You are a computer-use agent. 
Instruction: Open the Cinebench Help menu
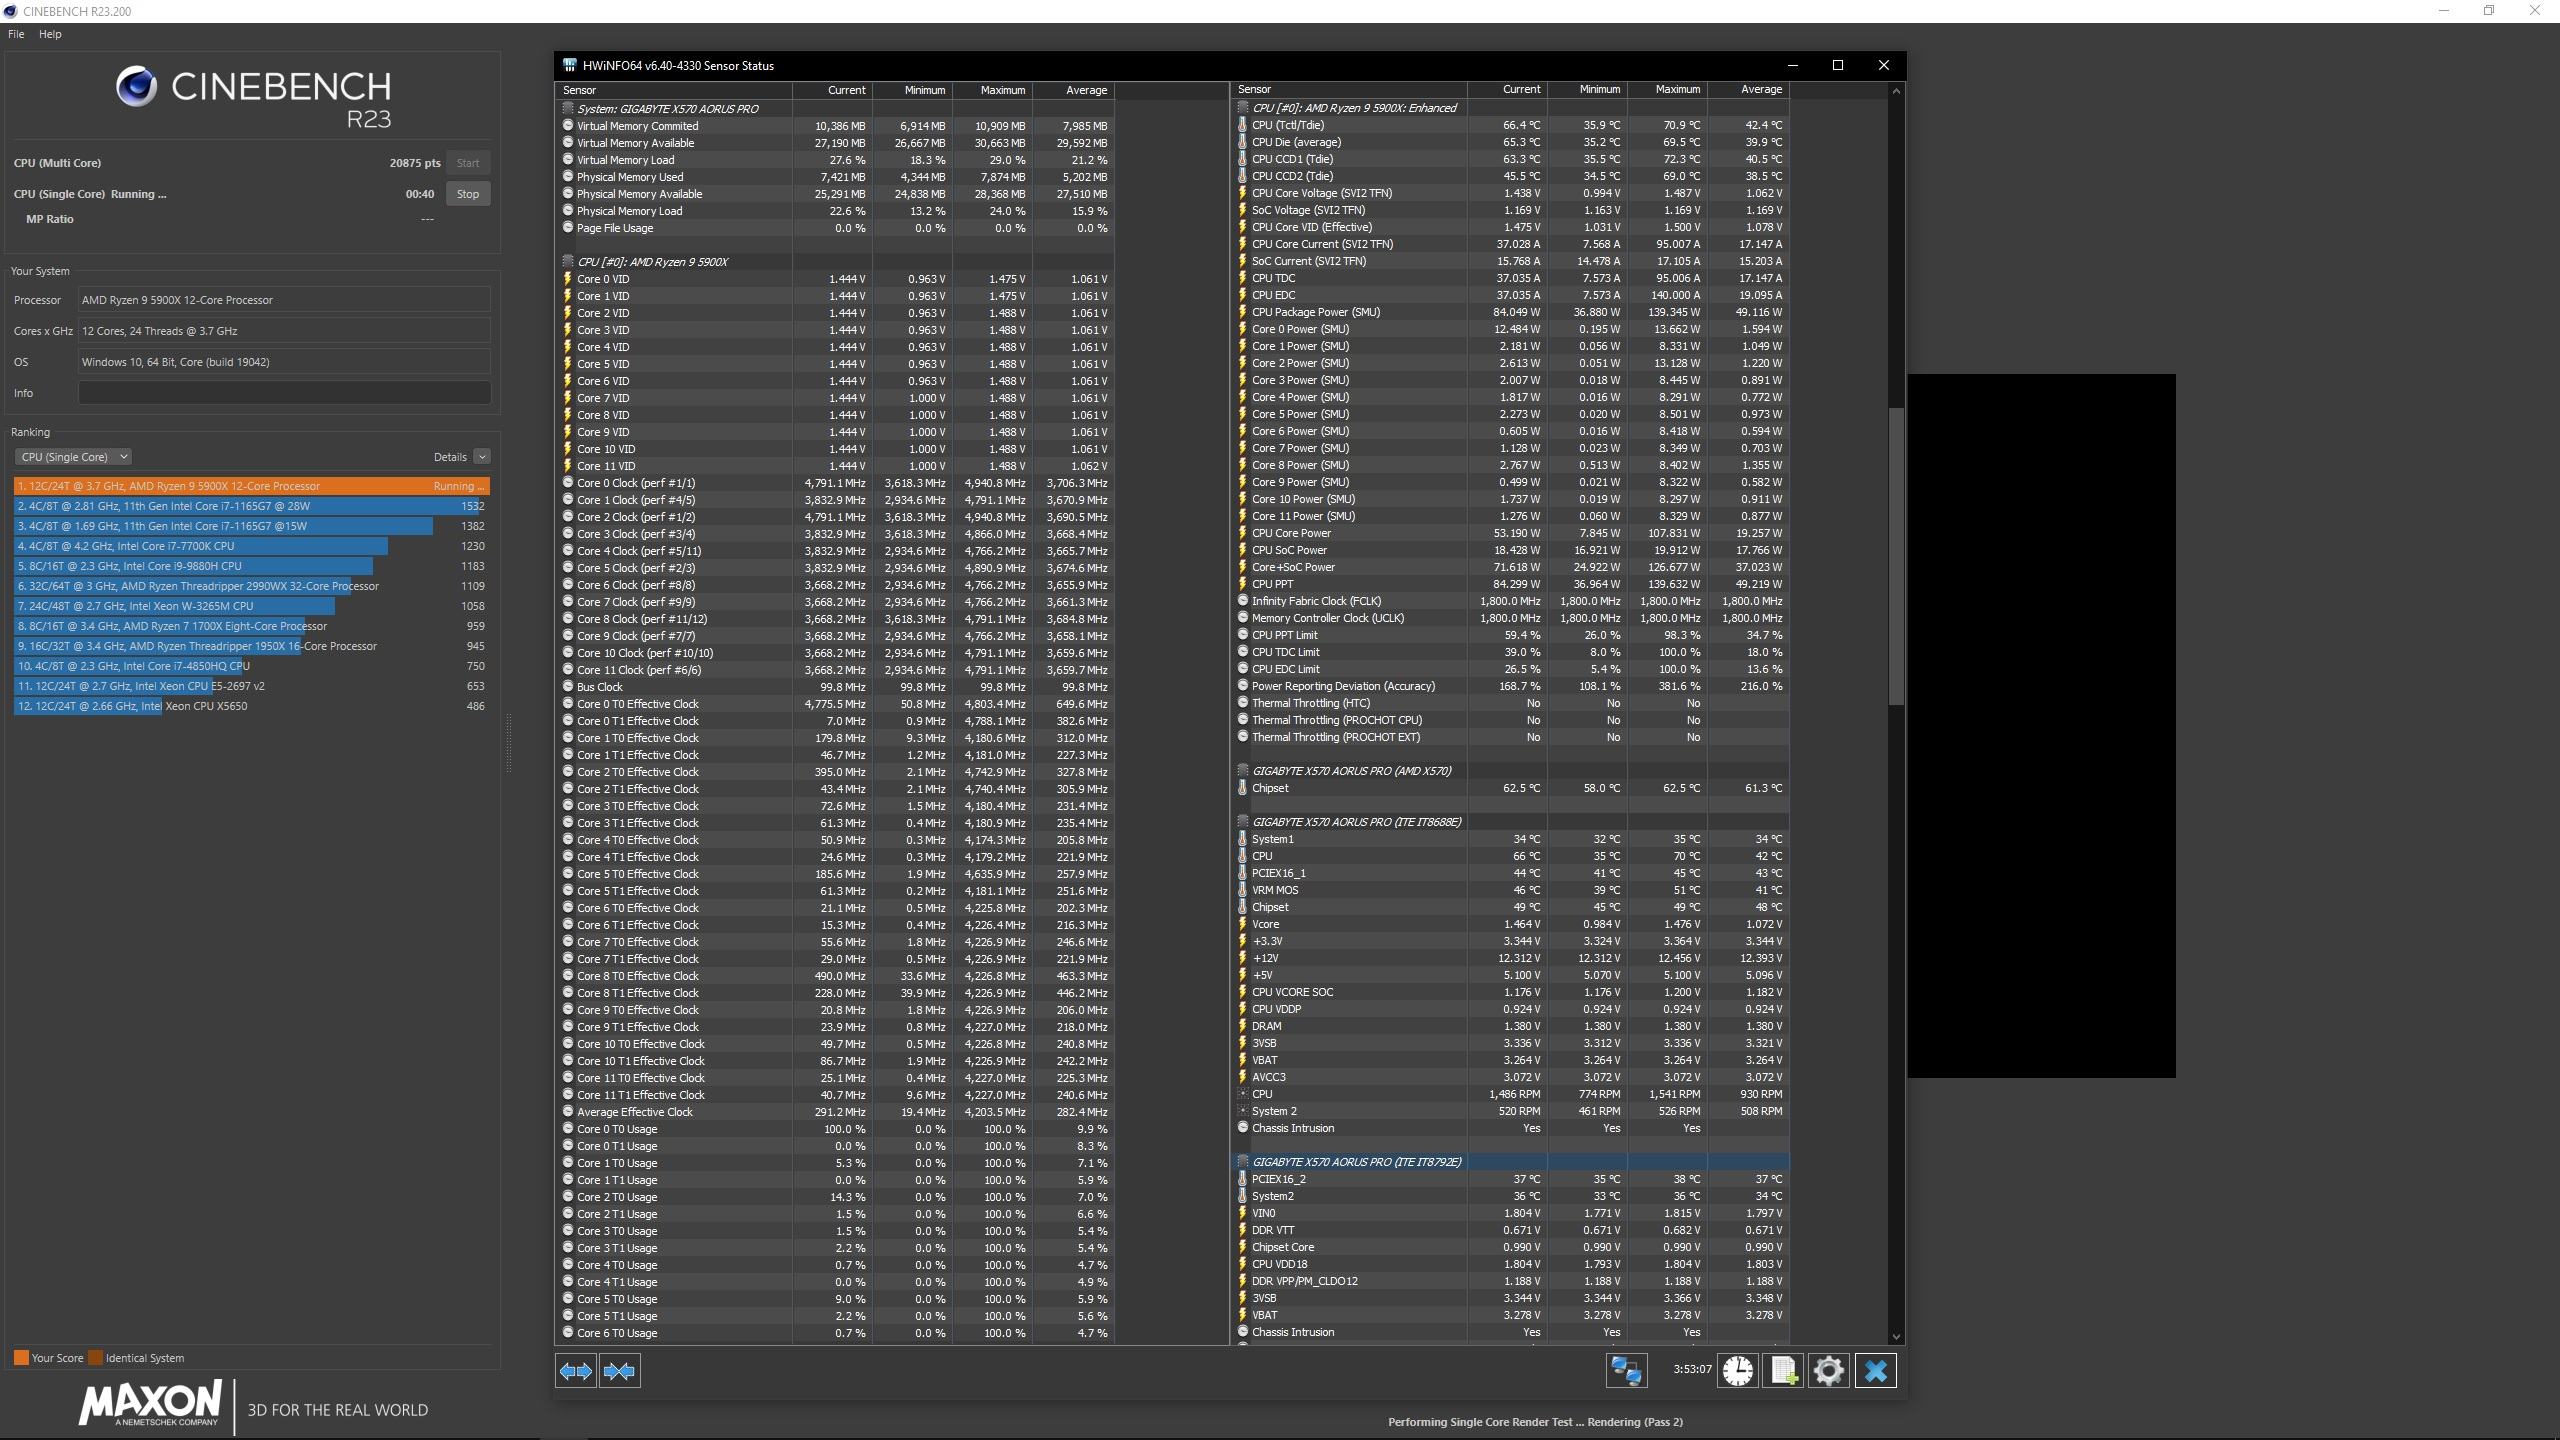tap(50, 34)
